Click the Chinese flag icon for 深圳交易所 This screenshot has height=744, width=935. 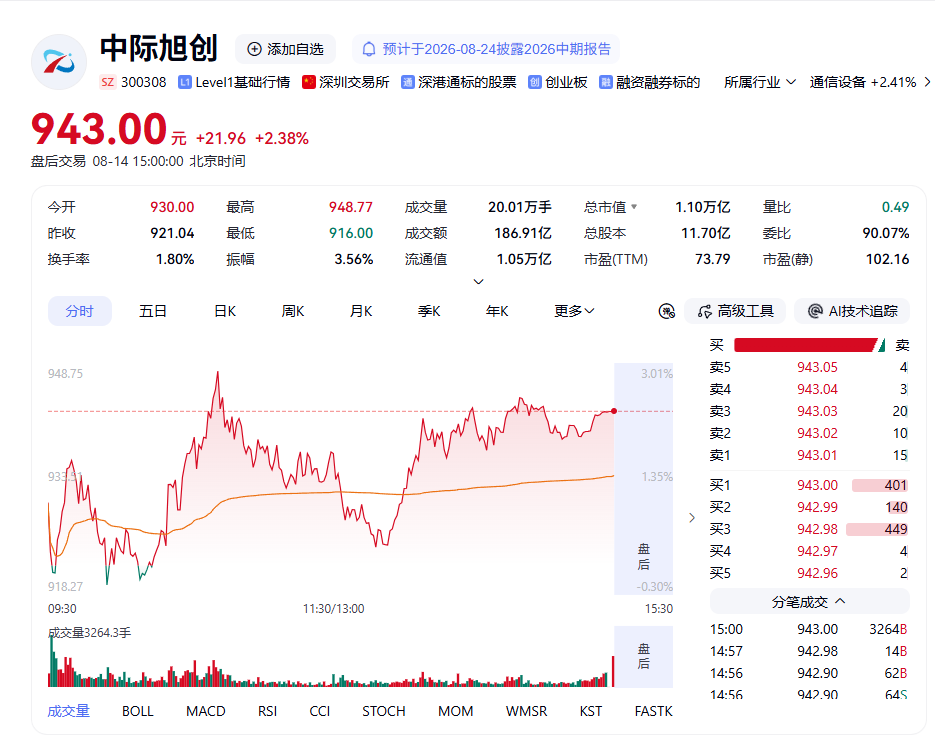pos(309,82)
